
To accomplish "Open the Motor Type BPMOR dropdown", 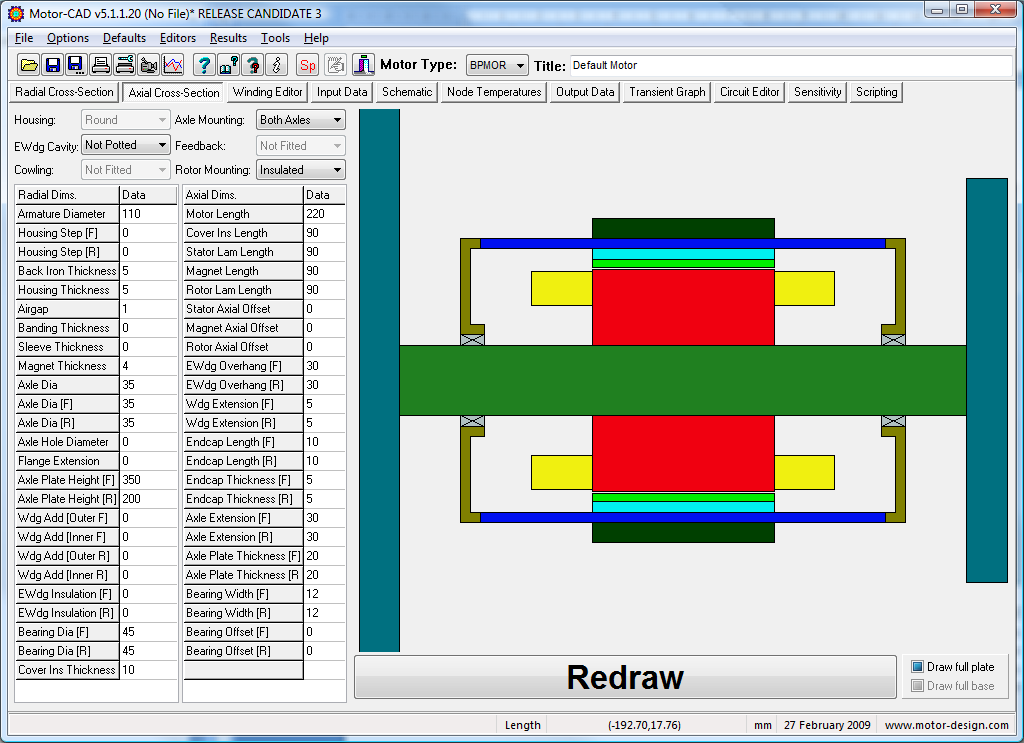I will [497, 65].
